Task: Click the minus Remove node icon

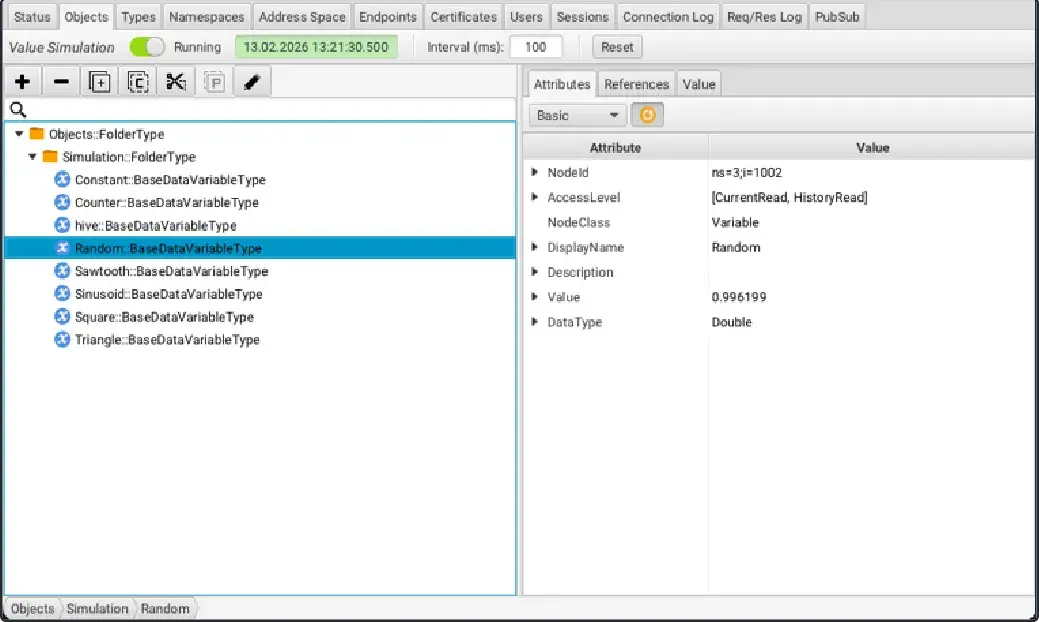Action: point(61,82)
